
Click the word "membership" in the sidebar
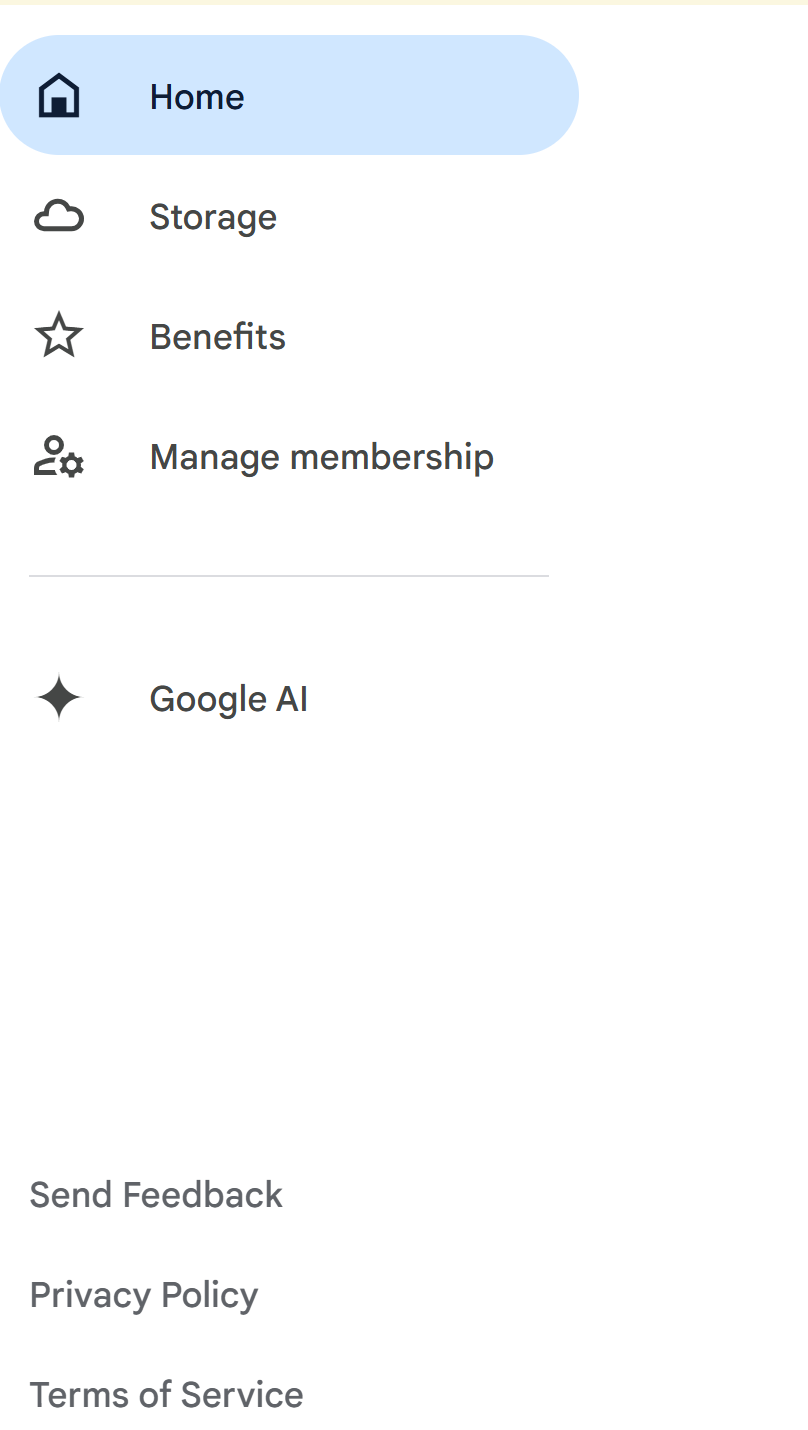click(x=392, y=457)
